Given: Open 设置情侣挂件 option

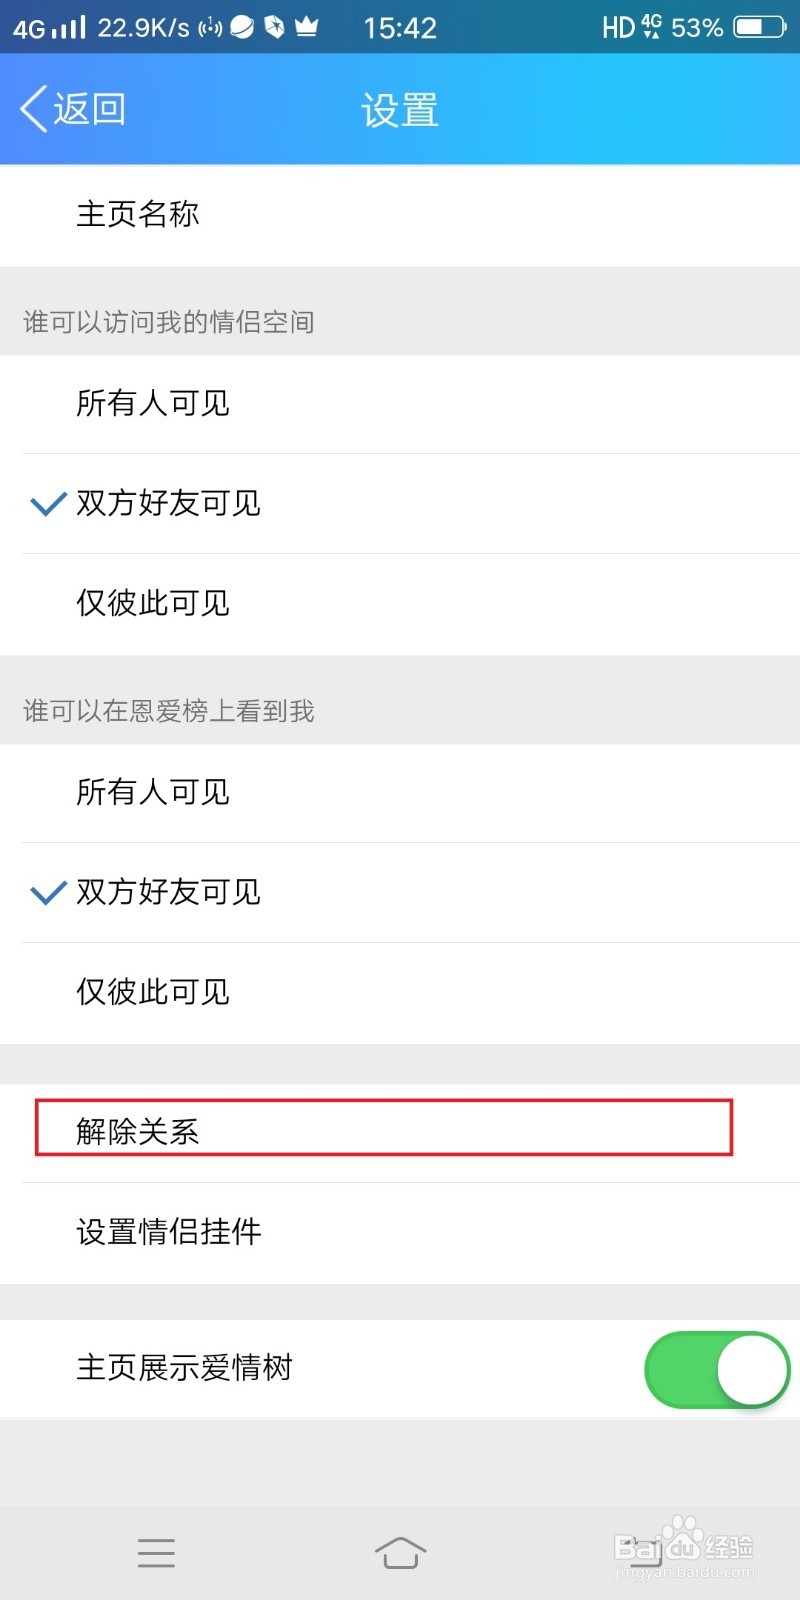Looking at the screenshot, I should point(400,1233).
